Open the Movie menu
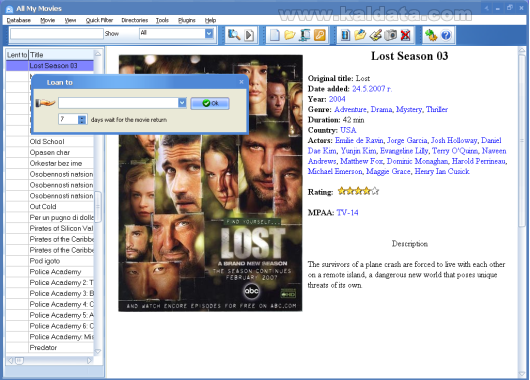This screenshot has width=530, height=380. click(x=48, y=20)
